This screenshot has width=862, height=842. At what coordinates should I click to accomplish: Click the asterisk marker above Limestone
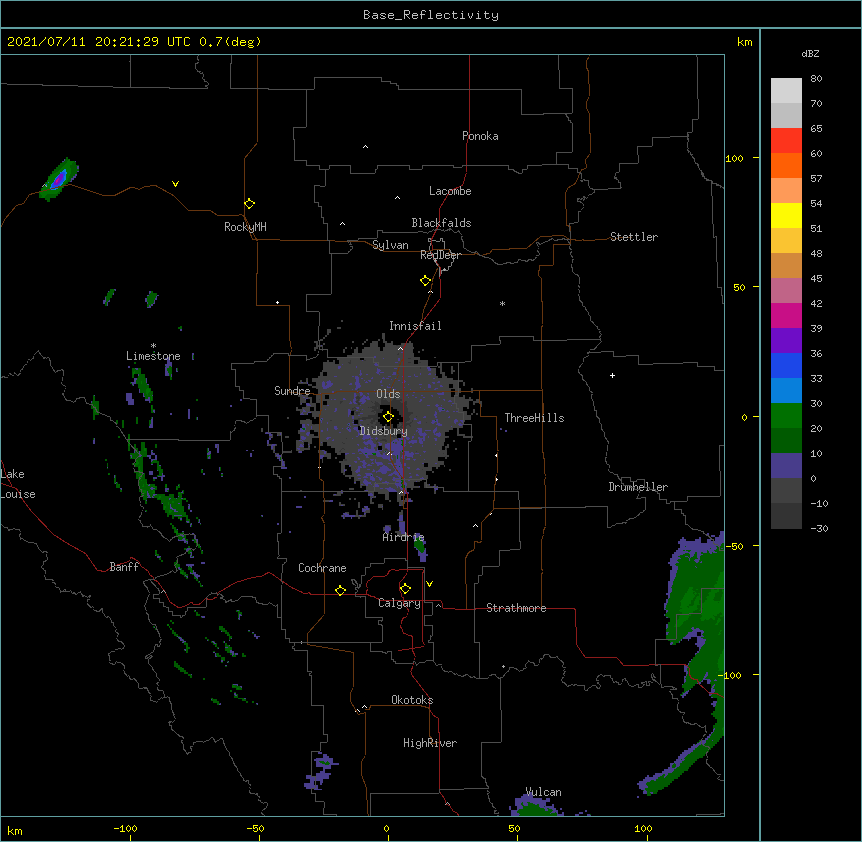[153, 346]
